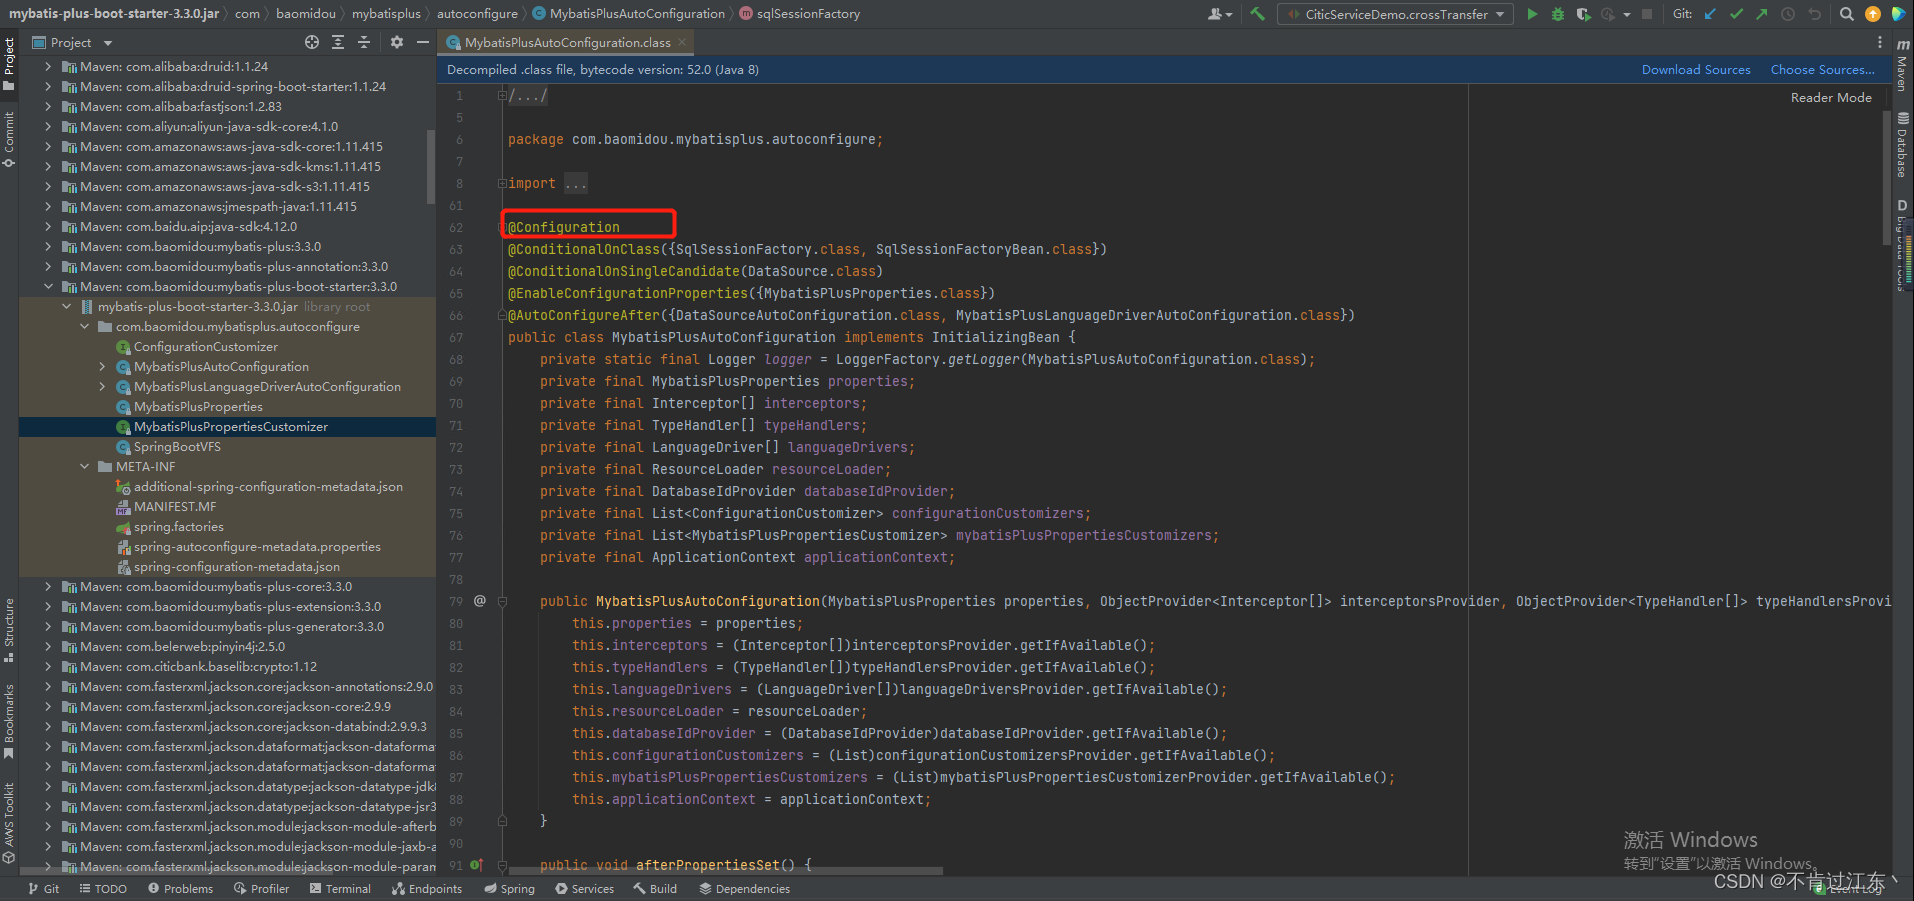Image resolution: width=1914 pixels, height=901 pixels.
Task: Open the Database side tool window
Action: [x=1903, y=144]
